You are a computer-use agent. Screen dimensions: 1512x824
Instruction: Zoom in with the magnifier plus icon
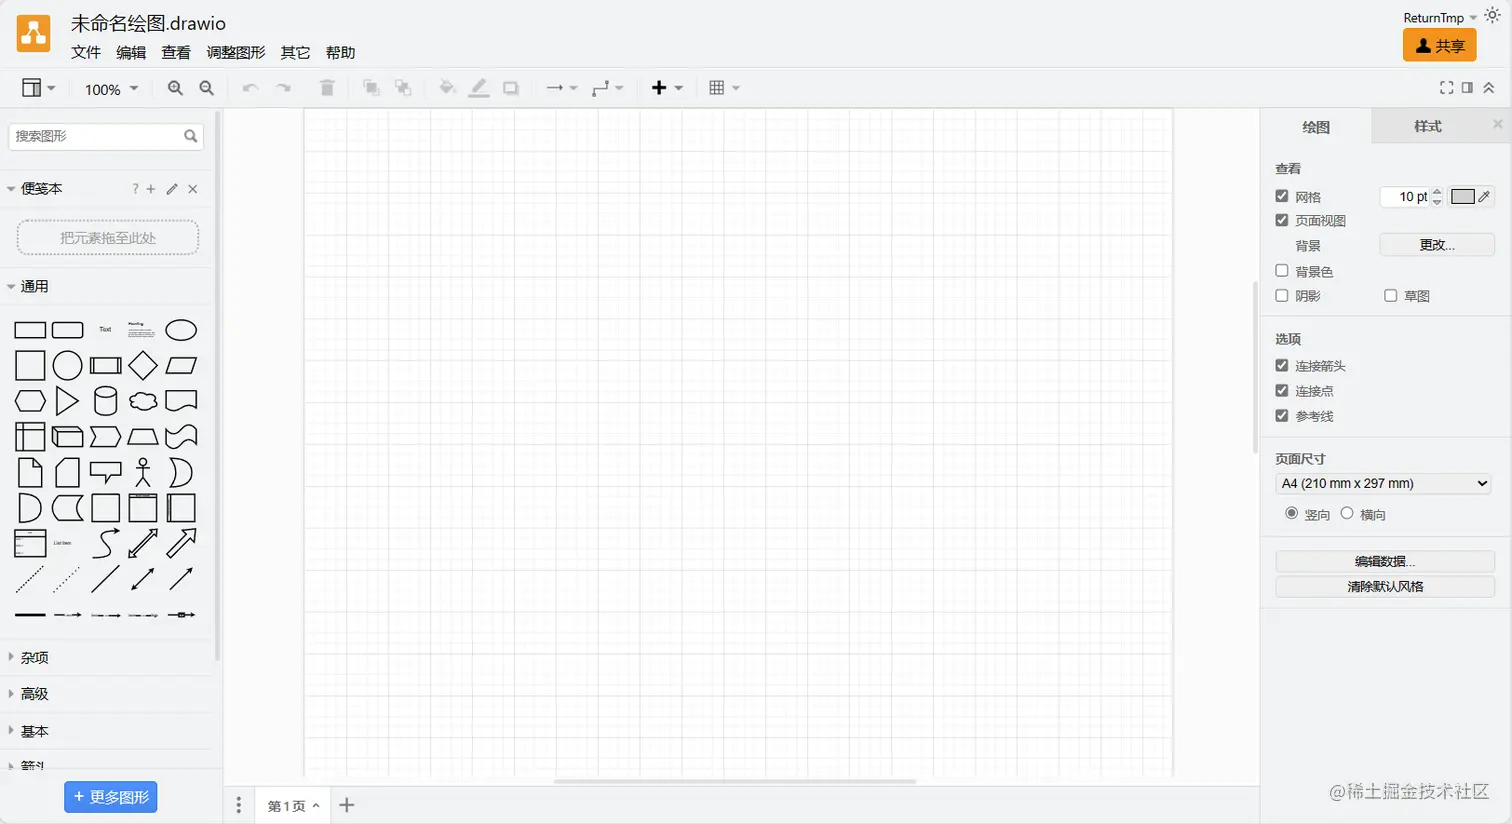point(175,88)
